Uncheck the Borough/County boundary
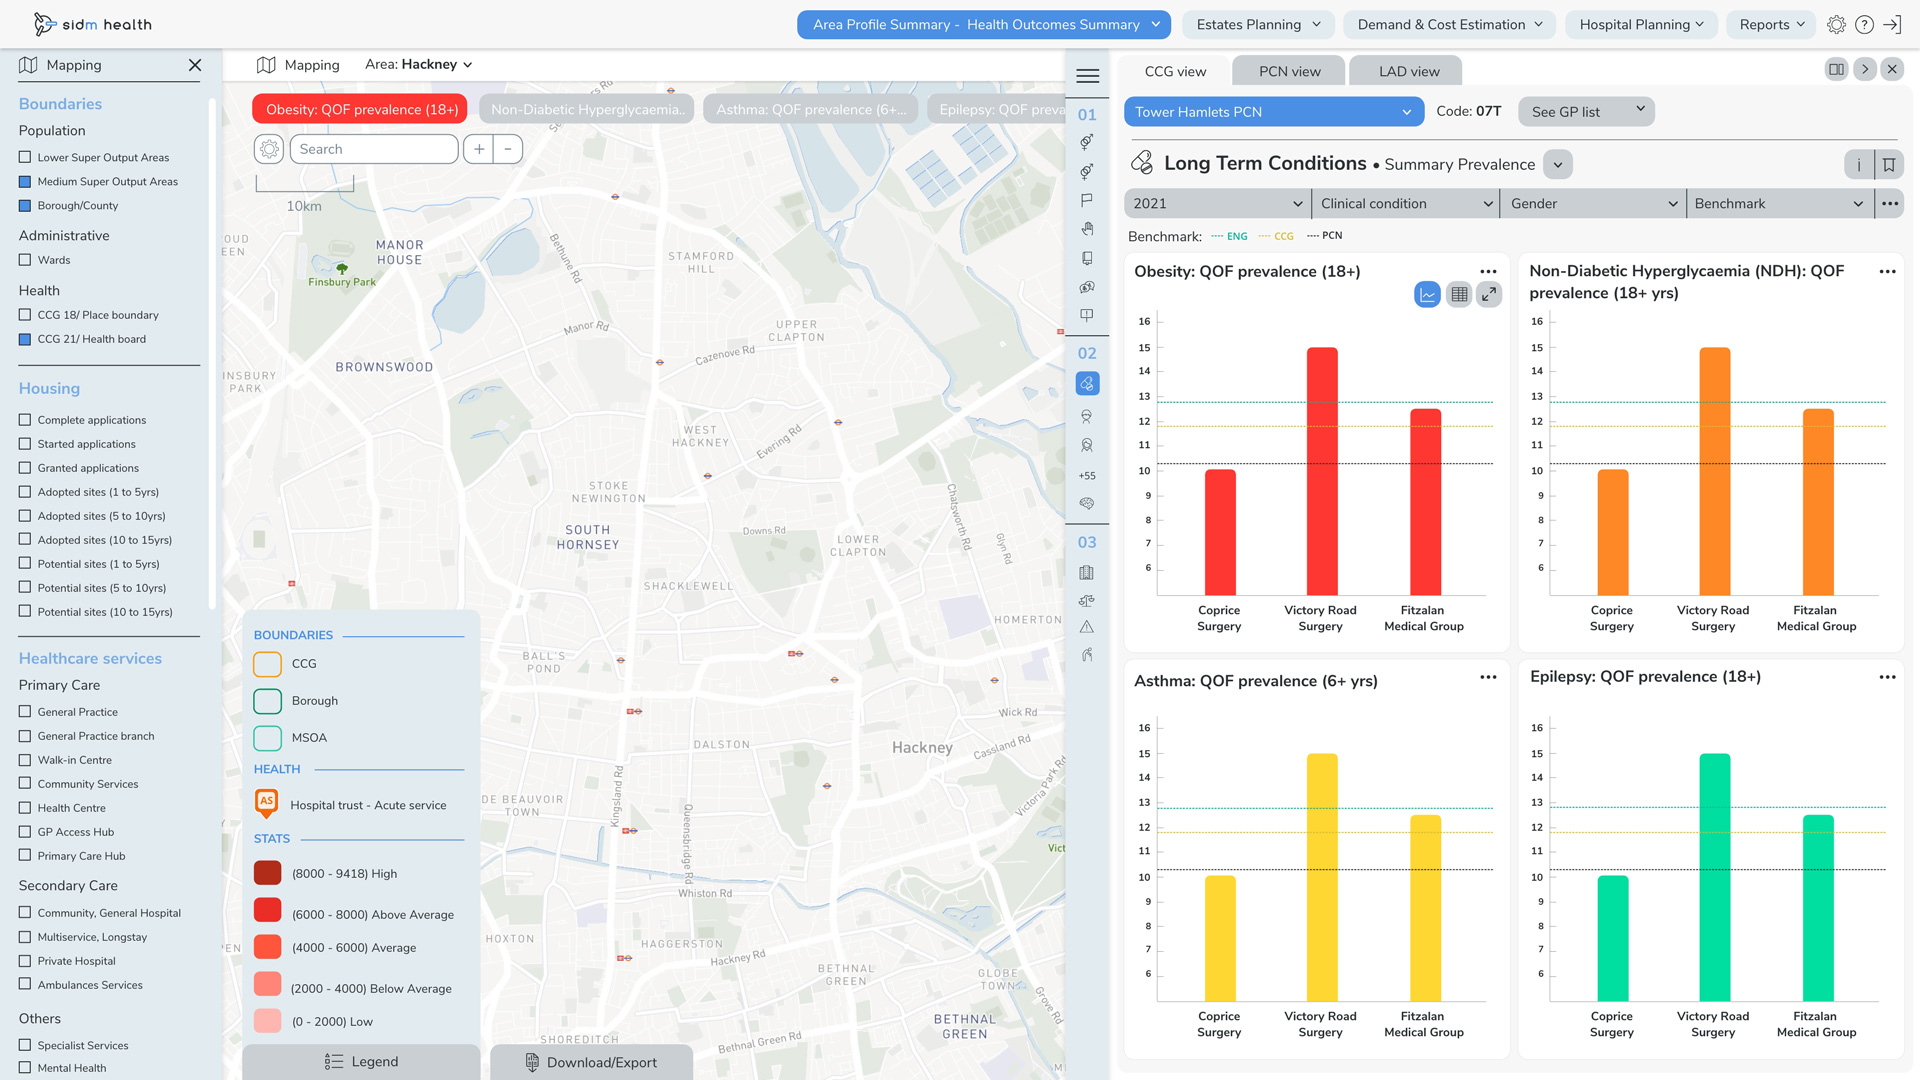1920x1080 pixels. pyautogui.click(x=25, y=206)
